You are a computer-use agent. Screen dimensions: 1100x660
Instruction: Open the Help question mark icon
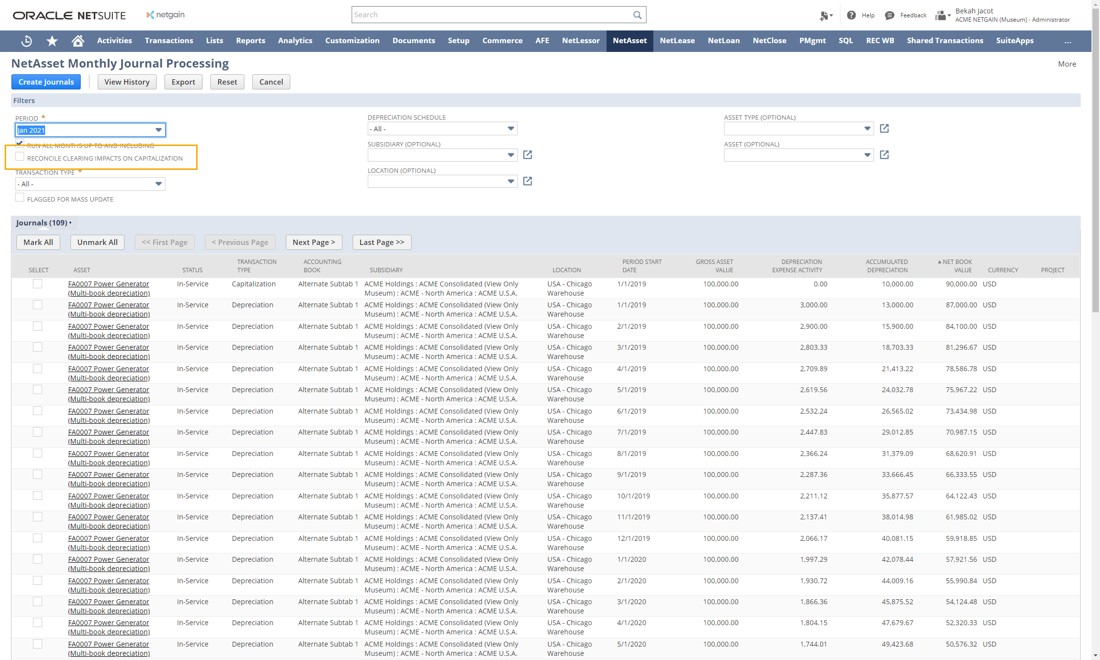pos(851,15)
